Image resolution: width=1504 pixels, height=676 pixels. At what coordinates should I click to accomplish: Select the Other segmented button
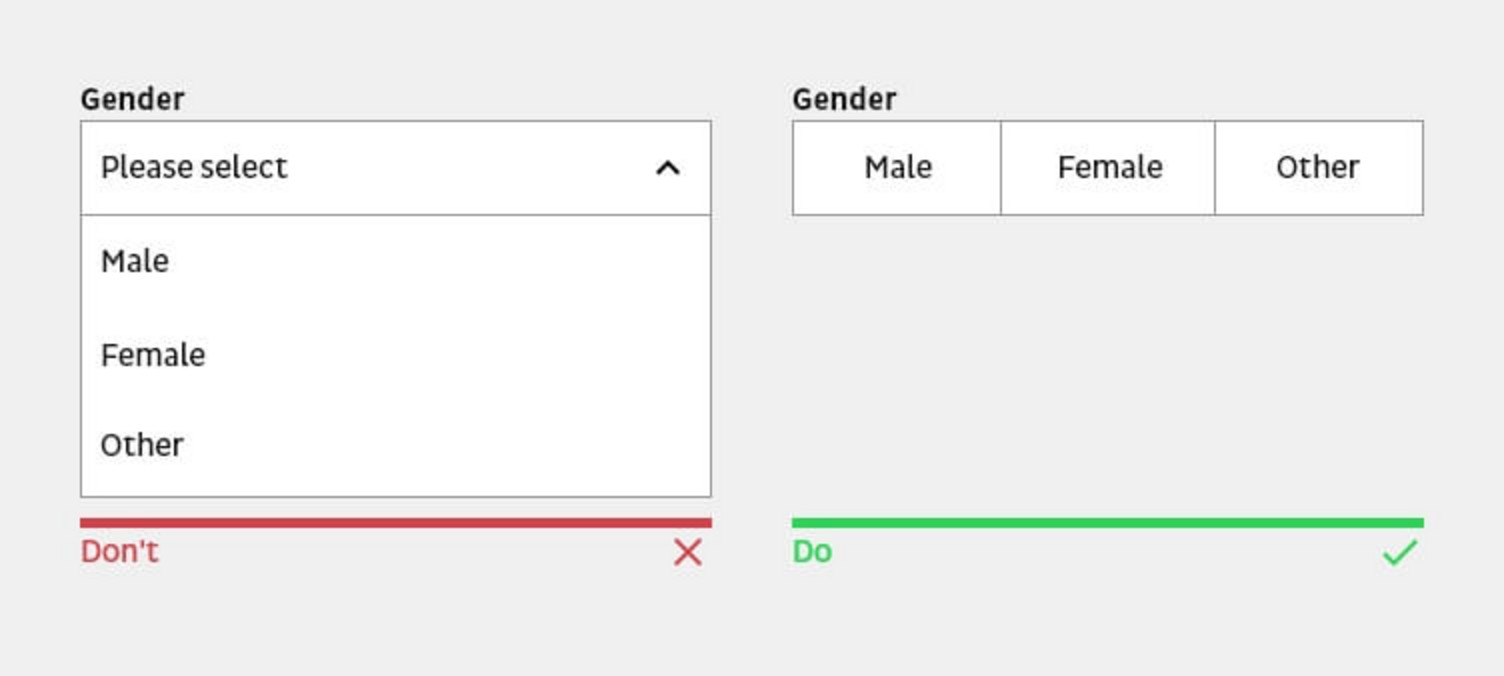tap(1318, 168)
